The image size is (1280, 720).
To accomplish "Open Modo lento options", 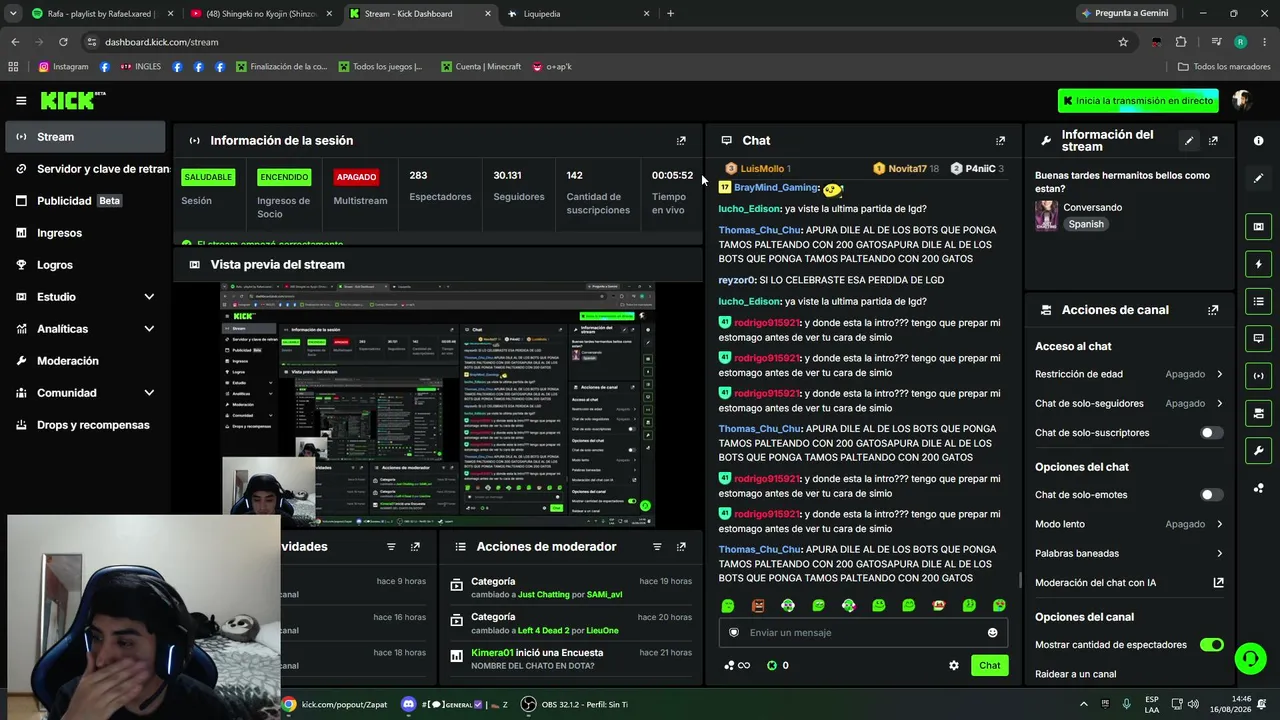I will point(1129,524).
